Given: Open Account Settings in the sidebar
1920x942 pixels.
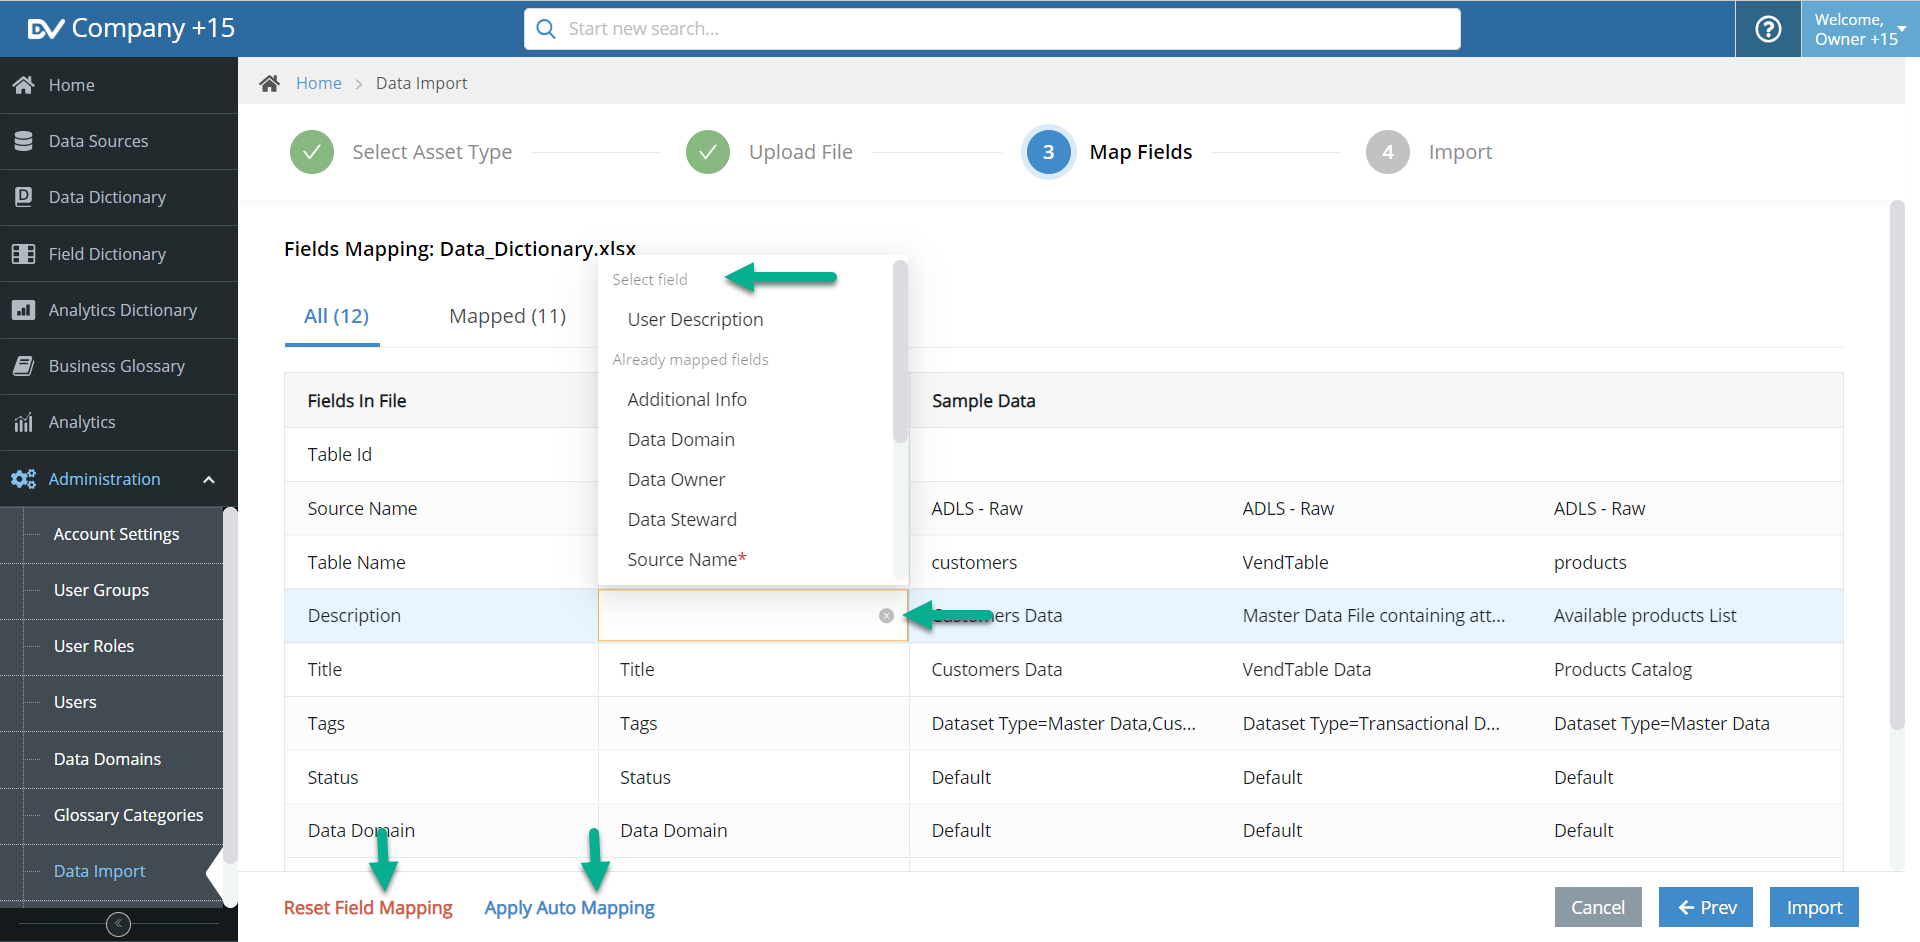Looking at the screenshot, I should [x=116, y=534].
